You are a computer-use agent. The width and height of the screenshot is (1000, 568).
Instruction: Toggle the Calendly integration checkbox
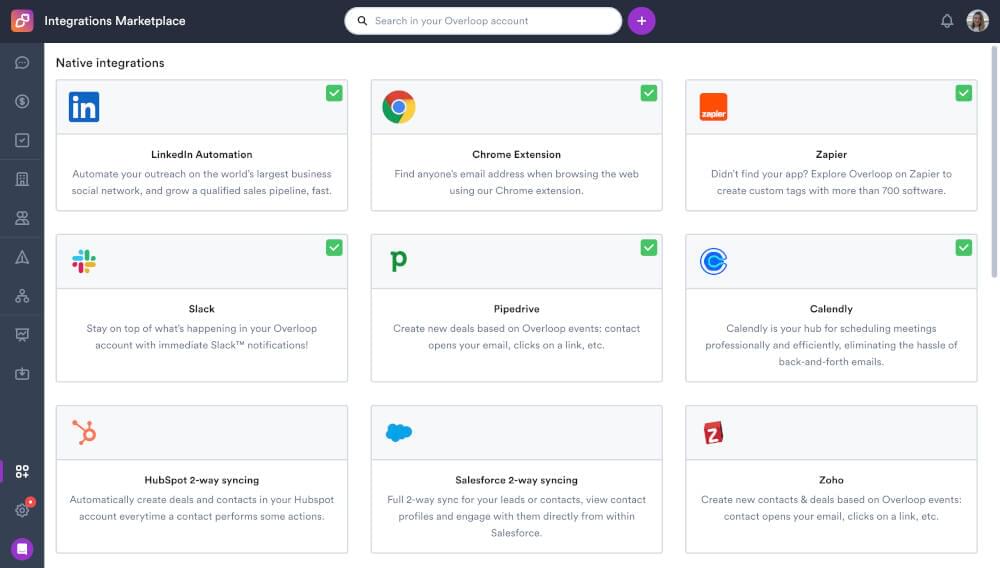point(963,247)
